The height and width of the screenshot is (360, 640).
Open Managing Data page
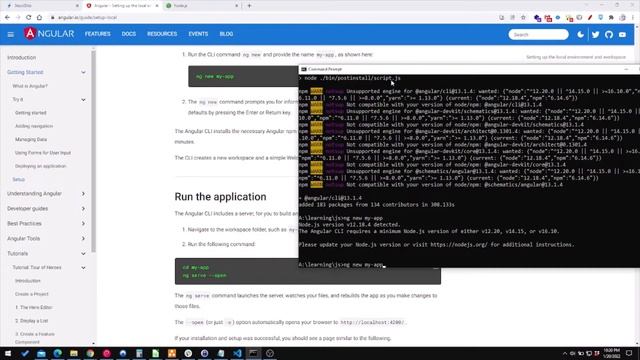pos(31,140)
